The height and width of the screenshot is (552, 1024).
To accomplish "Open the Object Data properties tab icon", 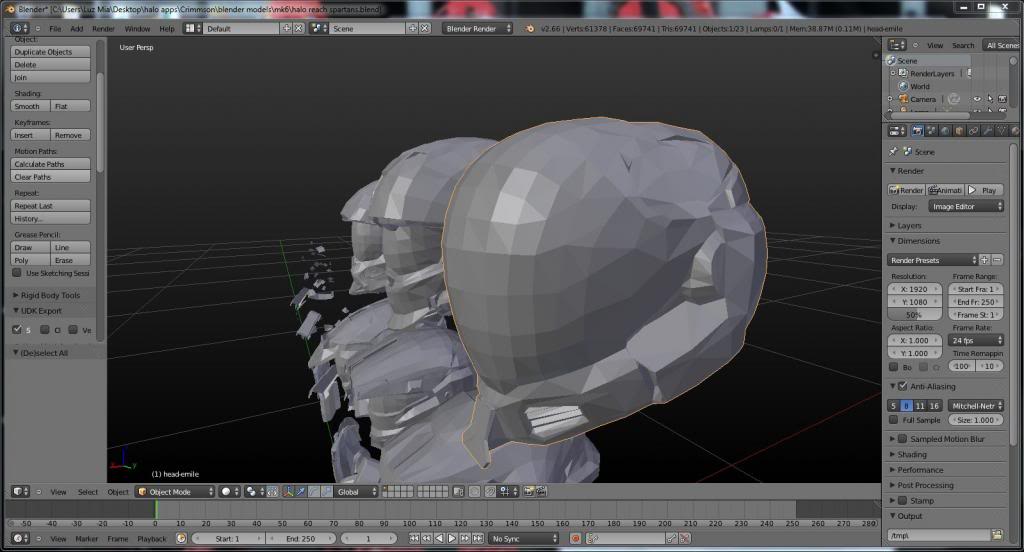I will (1002, 131).
